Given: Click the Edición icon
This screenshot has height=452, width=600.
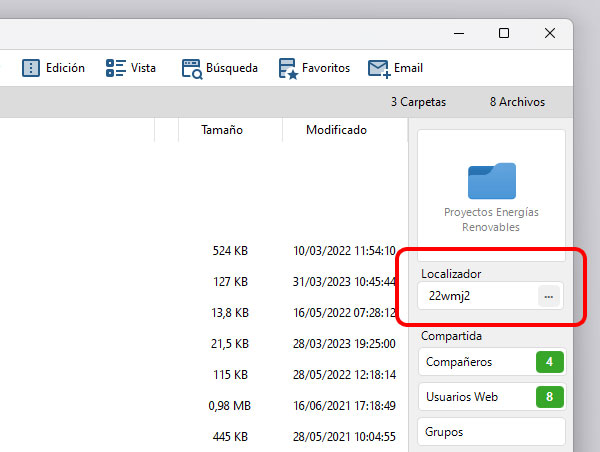Looking at the screenshot, I should (x=31, y=68).
